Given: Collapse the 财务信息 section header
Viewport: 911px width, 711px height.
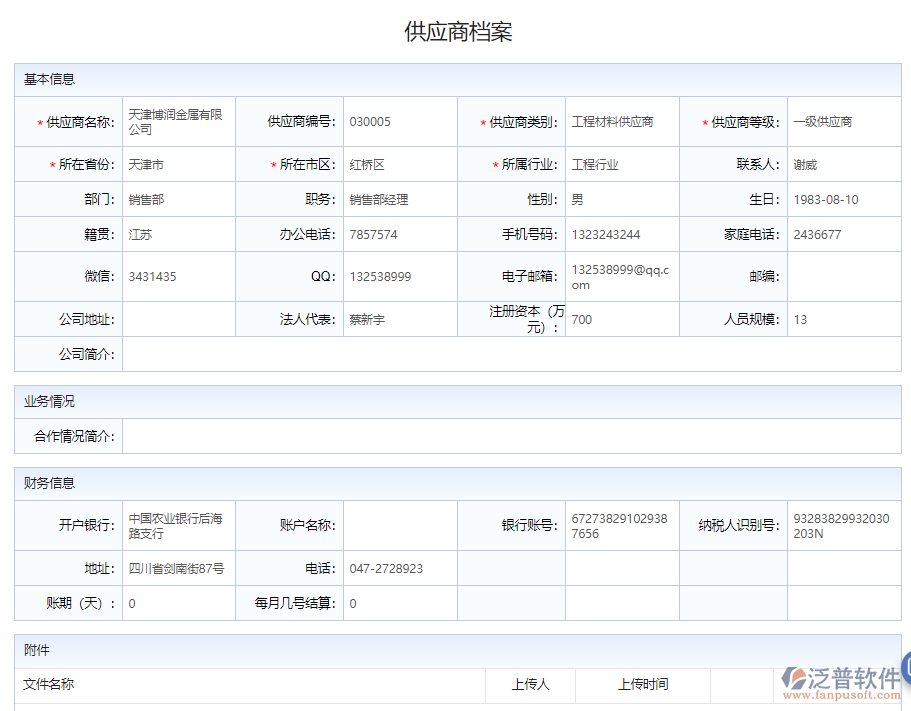Looking at the screenshot, I should [x=48, y=483].
